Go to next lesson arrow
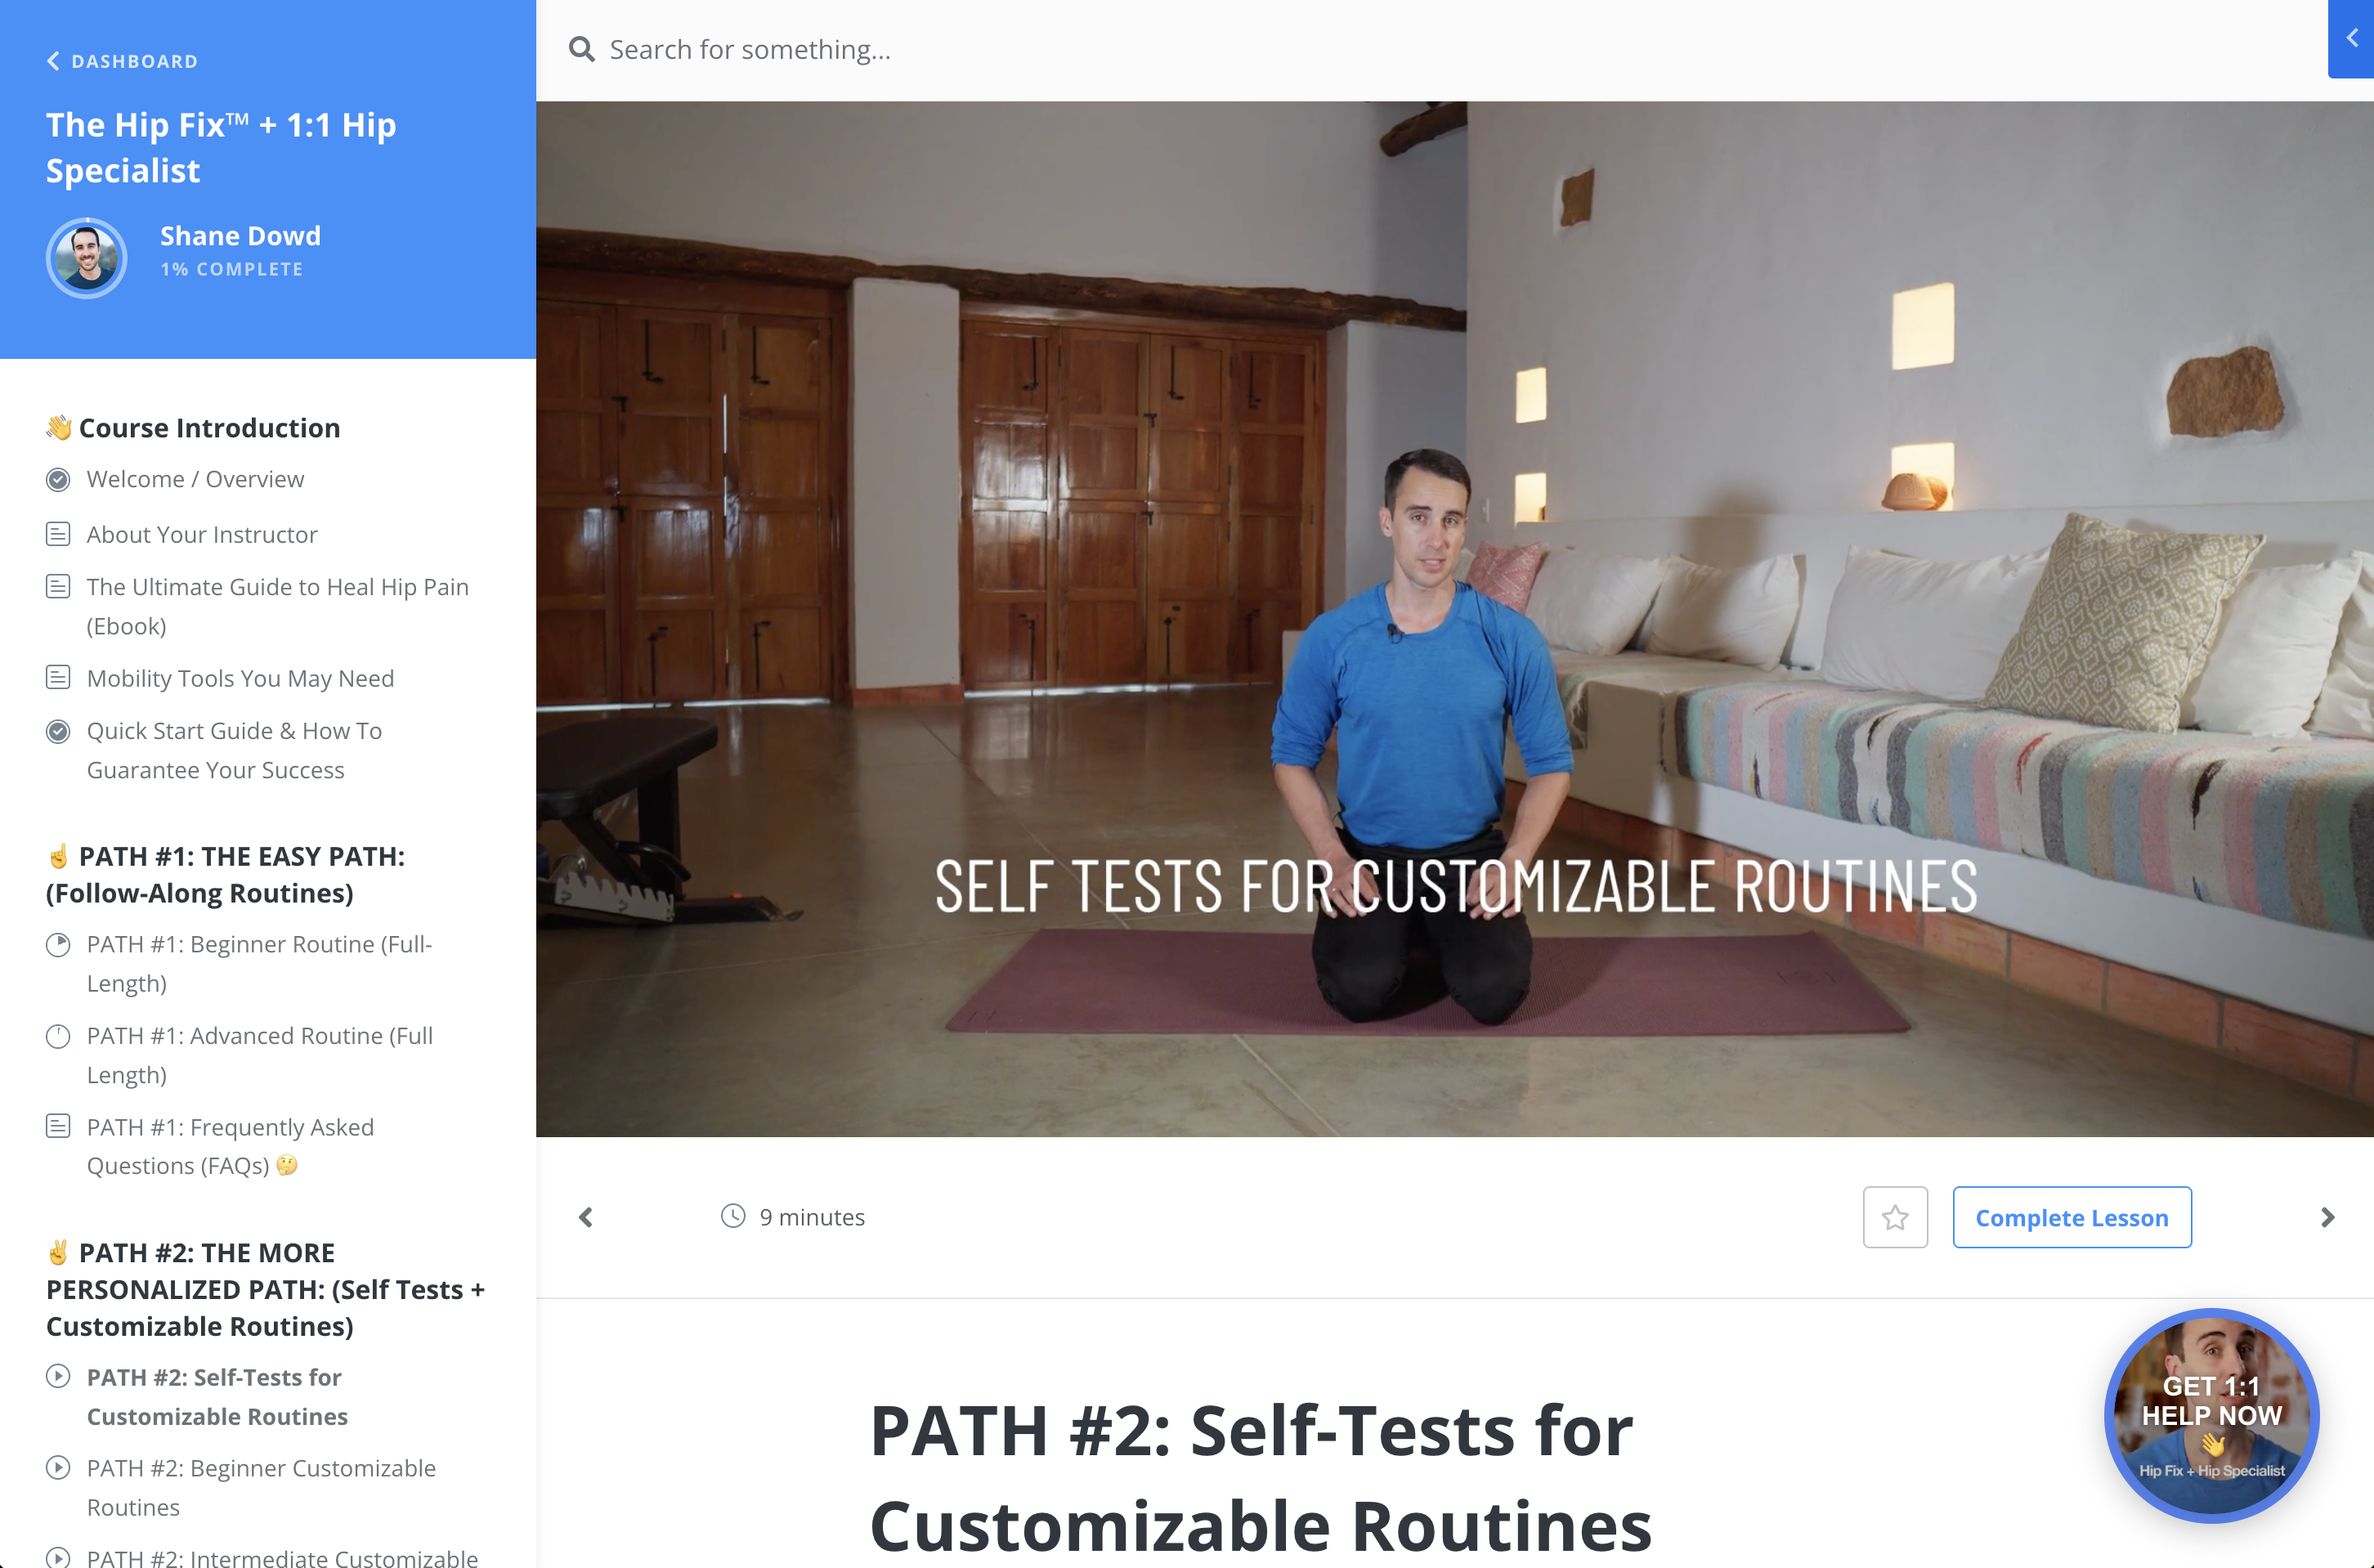Viewport: 2374px width, 1568px height. point(2327,1217)
